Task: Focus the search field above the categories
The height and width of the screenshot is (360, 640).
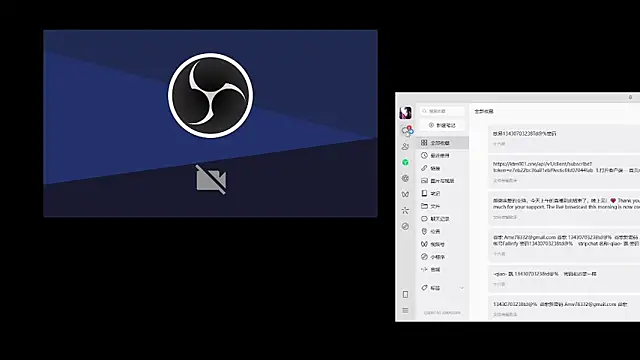Action: click(442, 111)
